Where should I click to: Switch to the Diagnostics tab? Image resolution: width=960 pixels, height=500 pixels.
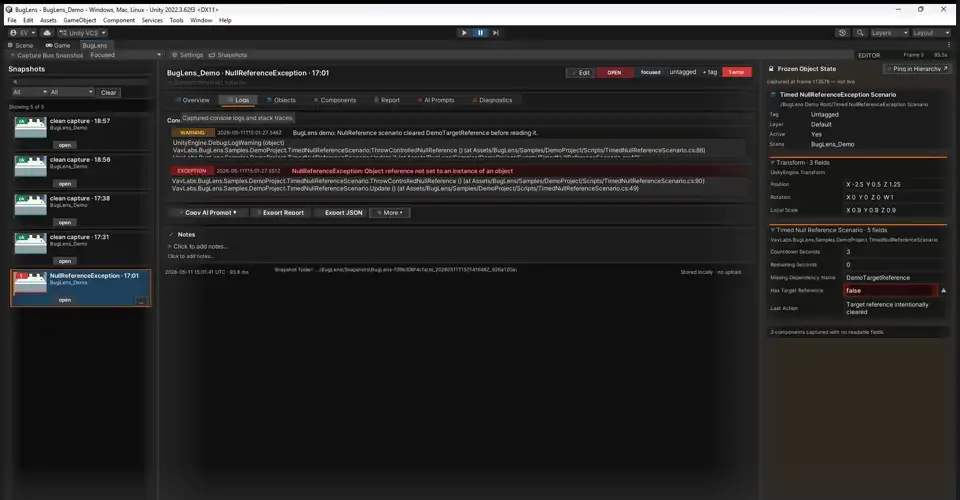(492, 100)
